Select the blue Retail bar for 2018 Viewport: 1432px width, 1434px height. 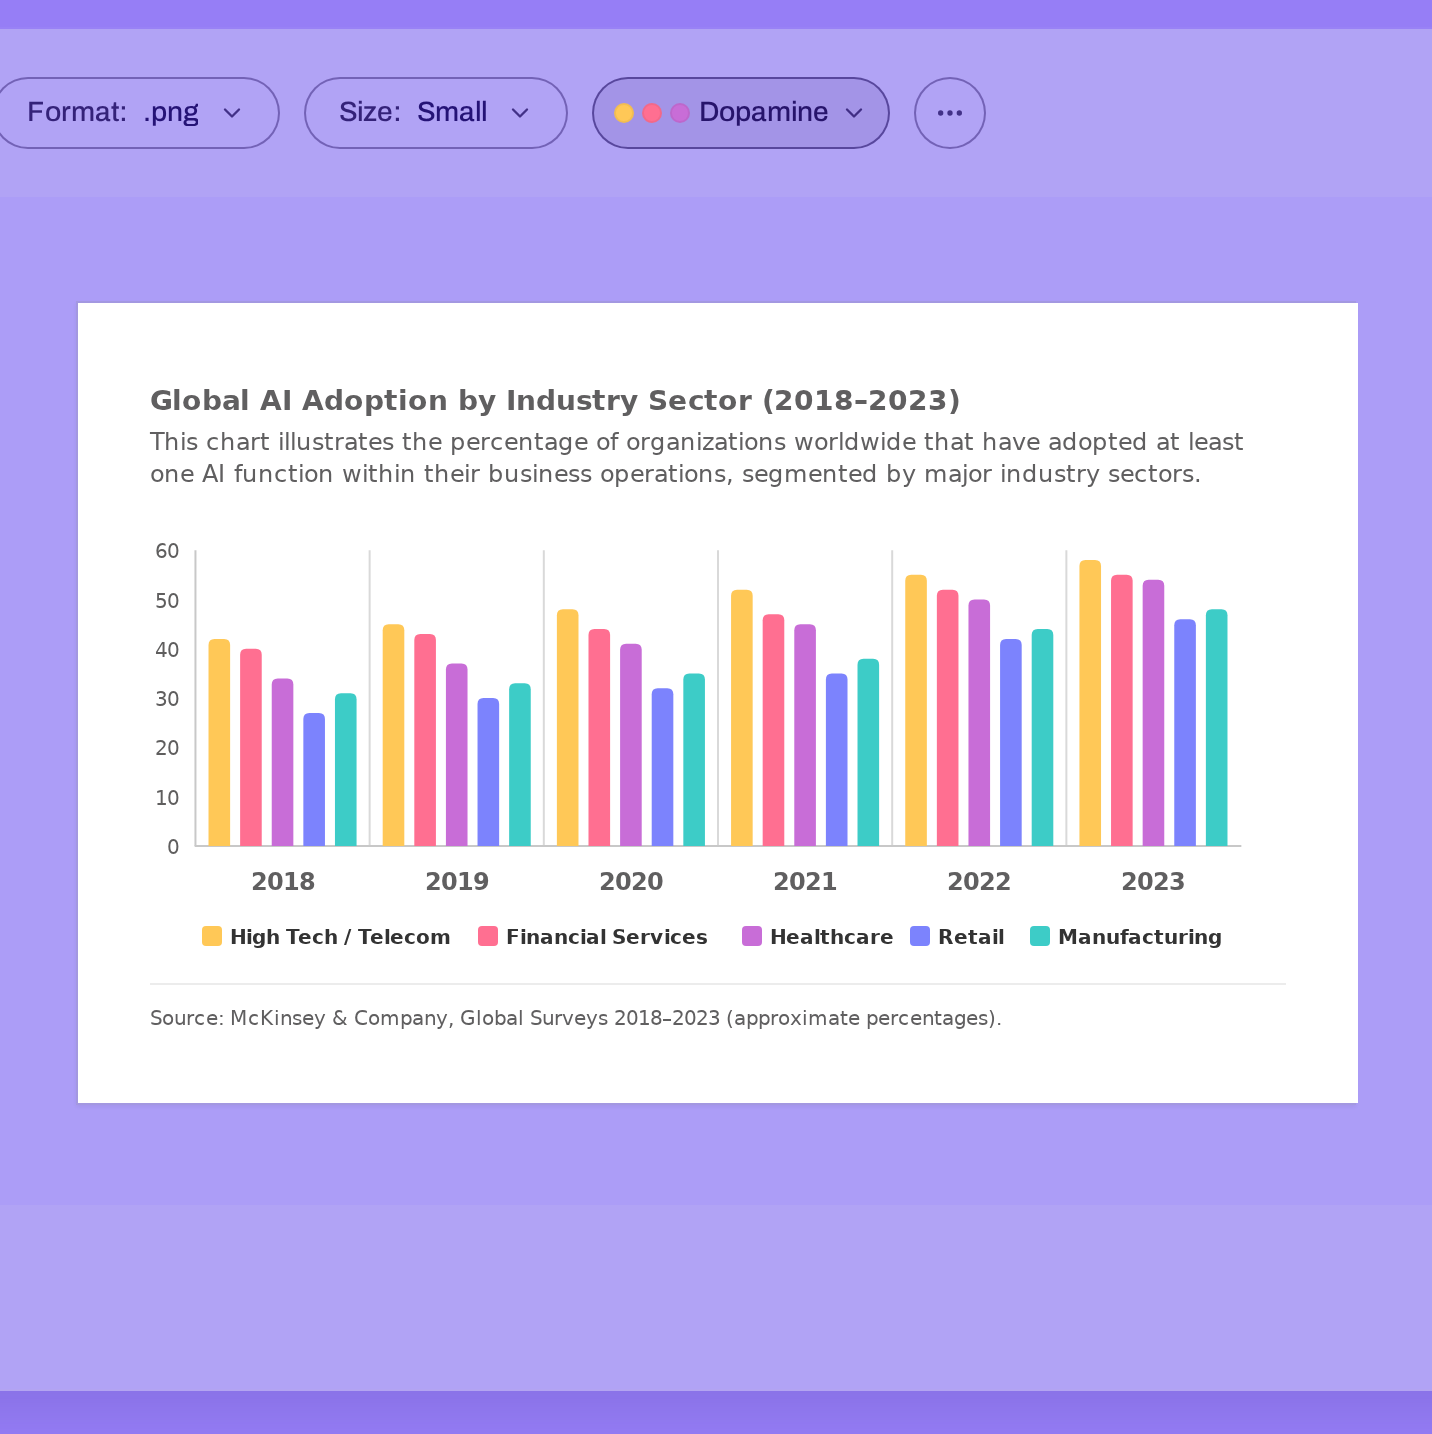tap(314, 779)
